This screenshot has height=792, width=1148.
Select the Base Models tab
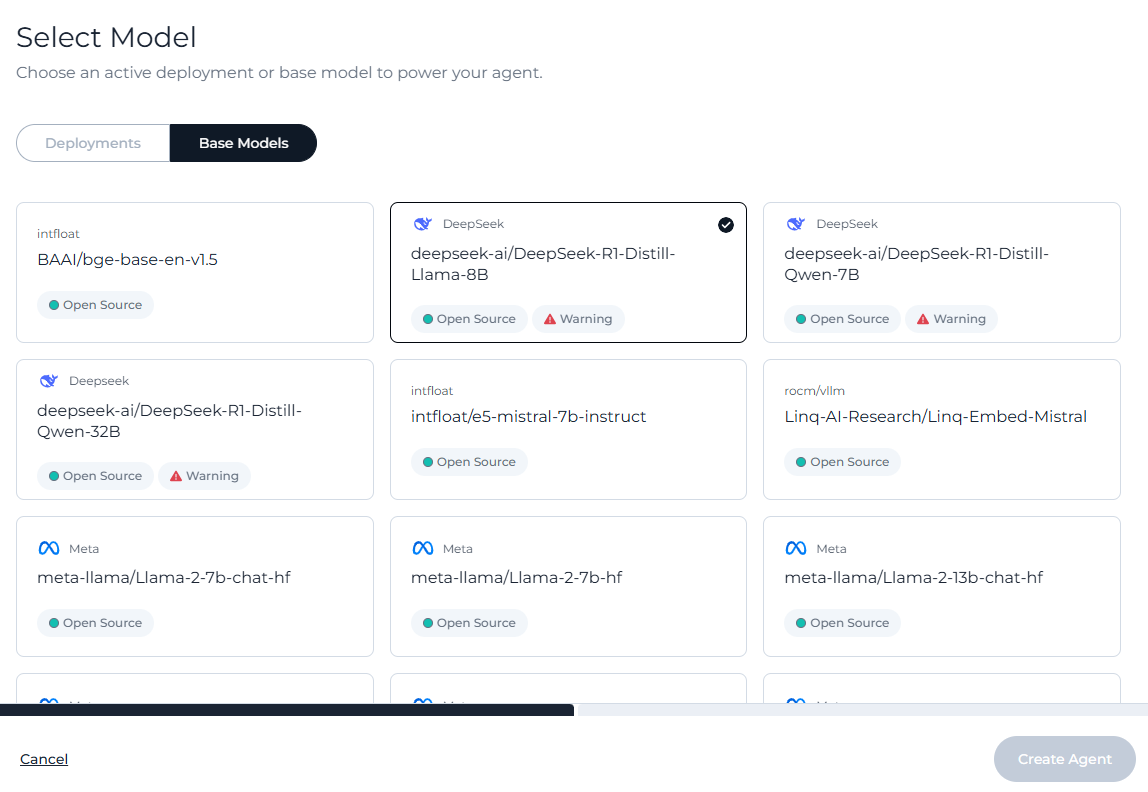[x=243, y=143]
